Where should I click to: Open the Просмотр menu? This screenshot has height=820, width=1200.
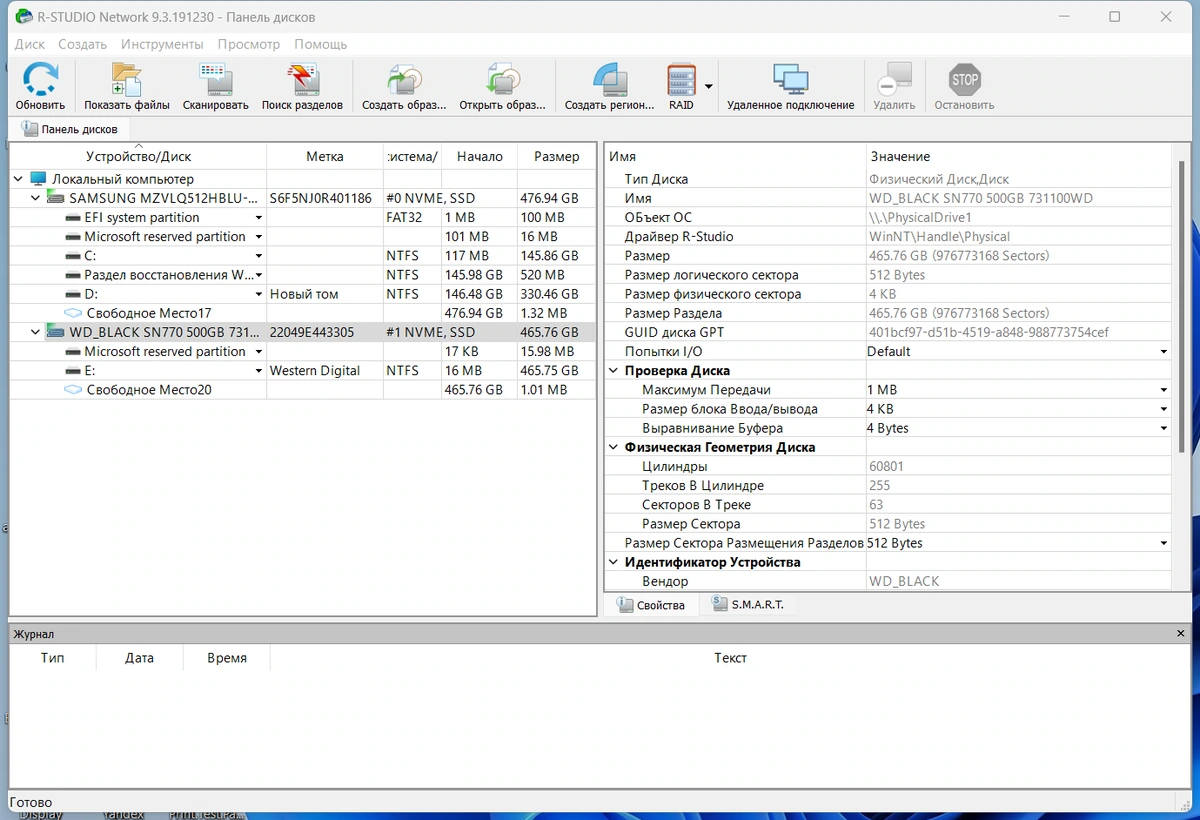click(x=249, y=44)
